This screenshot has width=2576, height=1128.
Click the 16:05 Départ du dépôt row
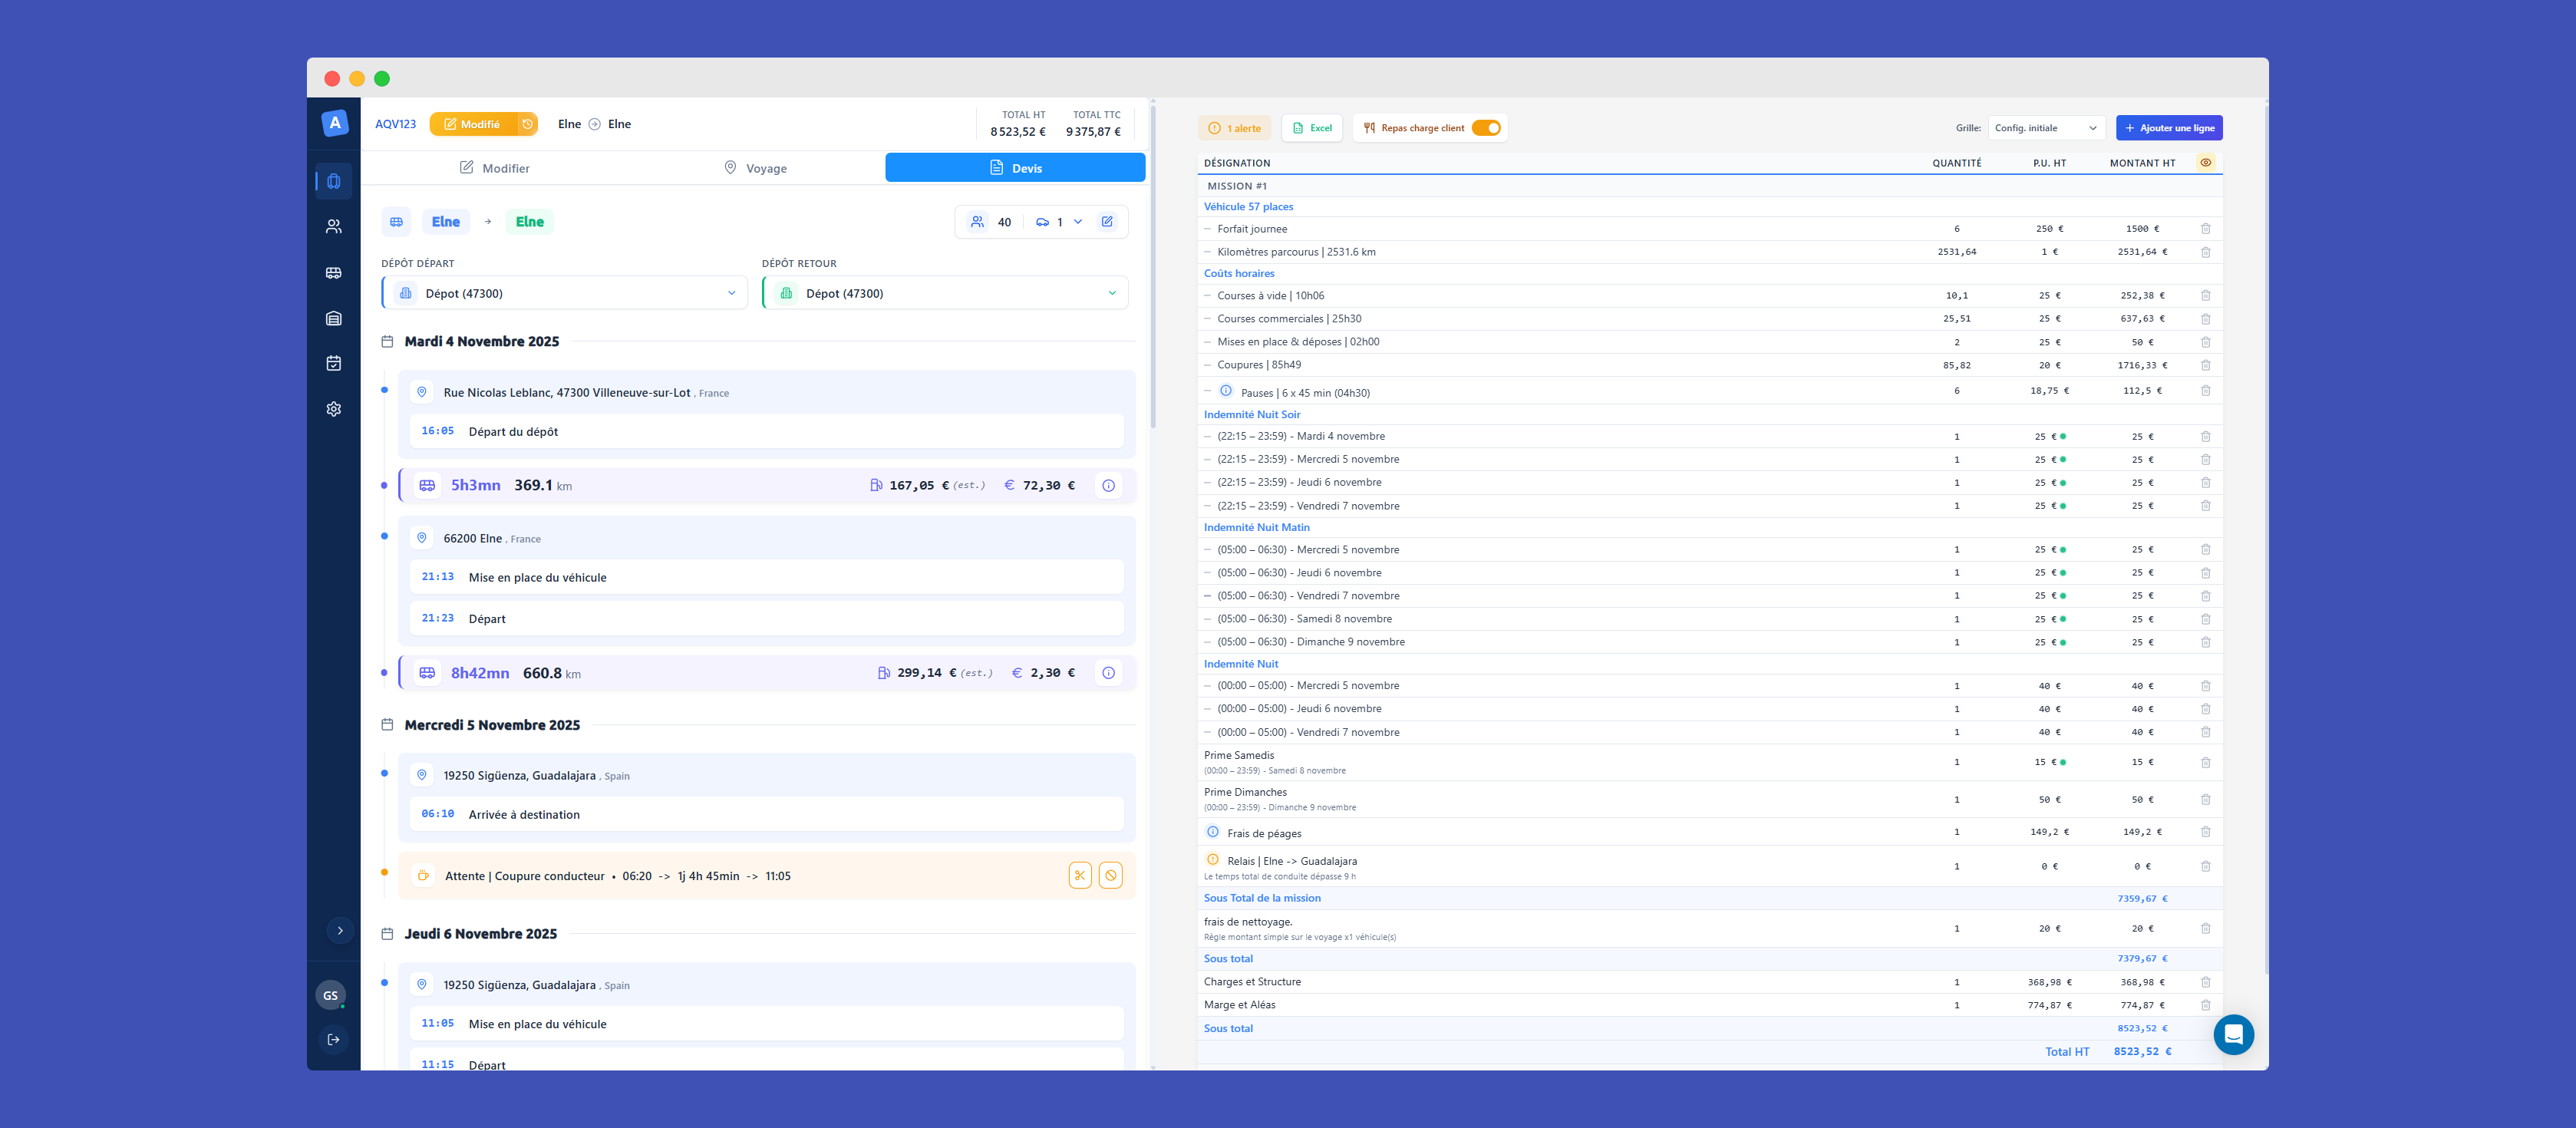[766, 431]
